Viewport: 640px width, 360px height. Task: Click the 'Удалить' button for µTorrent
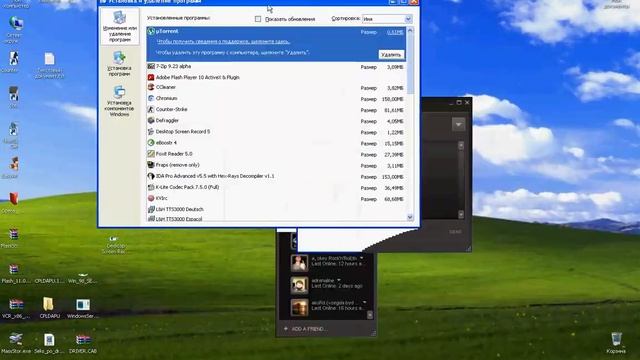[x=391, y=55]
